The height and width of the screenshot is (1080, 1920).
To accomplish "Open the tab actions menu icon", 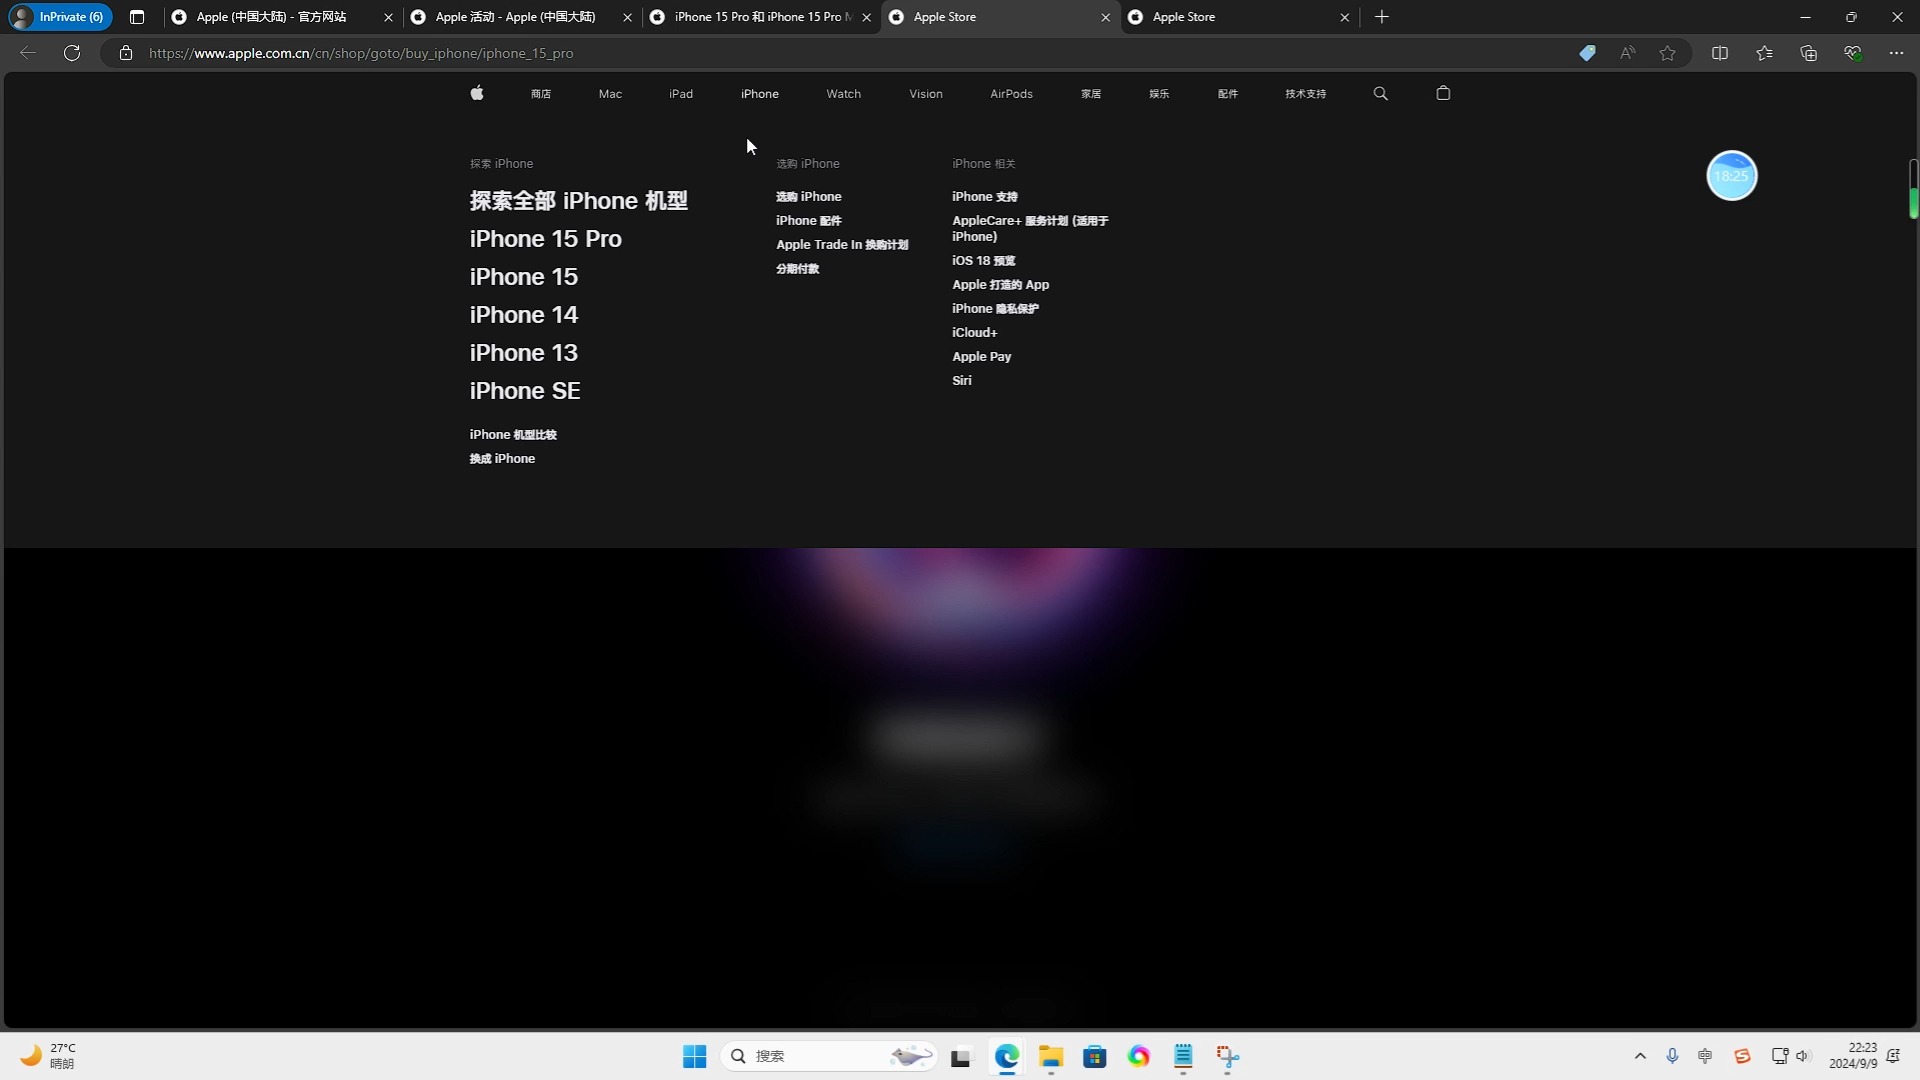I will [137, 17].
